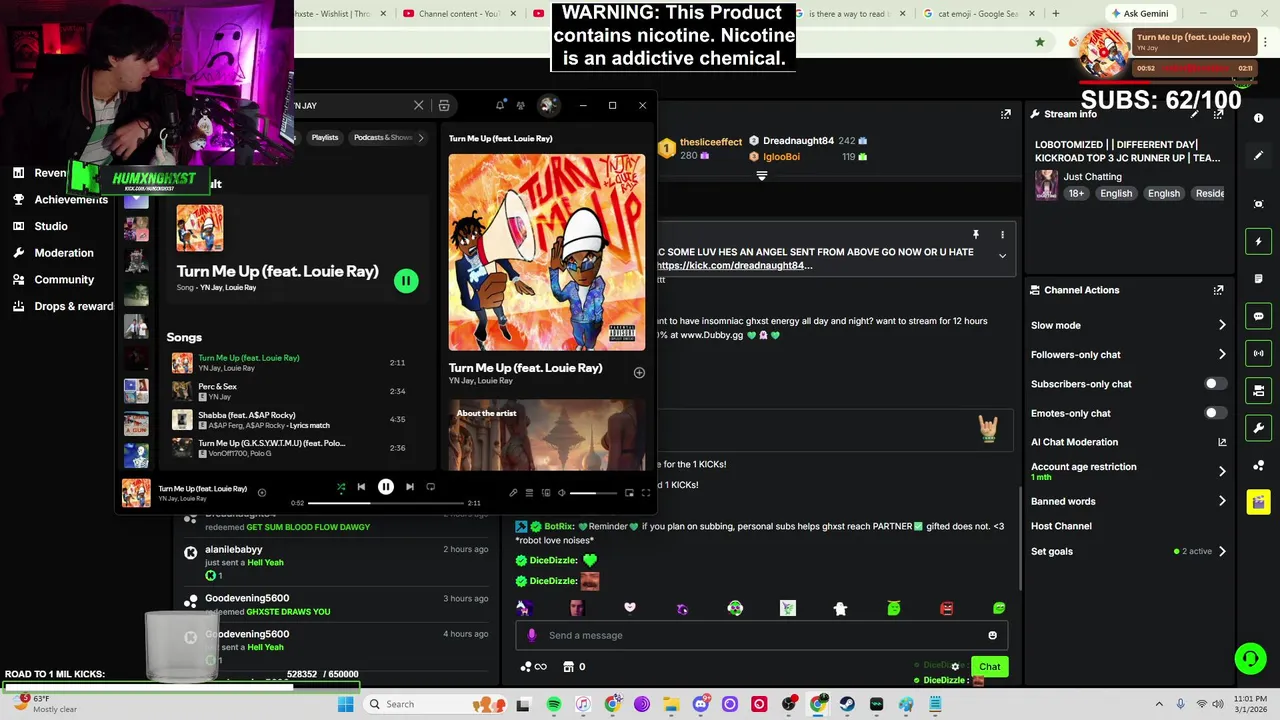The width and height of the screenshot is (1280, 720).
Task: Insert the white ghost emote in chat
Action: pyautogui.click(x=840, y=608)
